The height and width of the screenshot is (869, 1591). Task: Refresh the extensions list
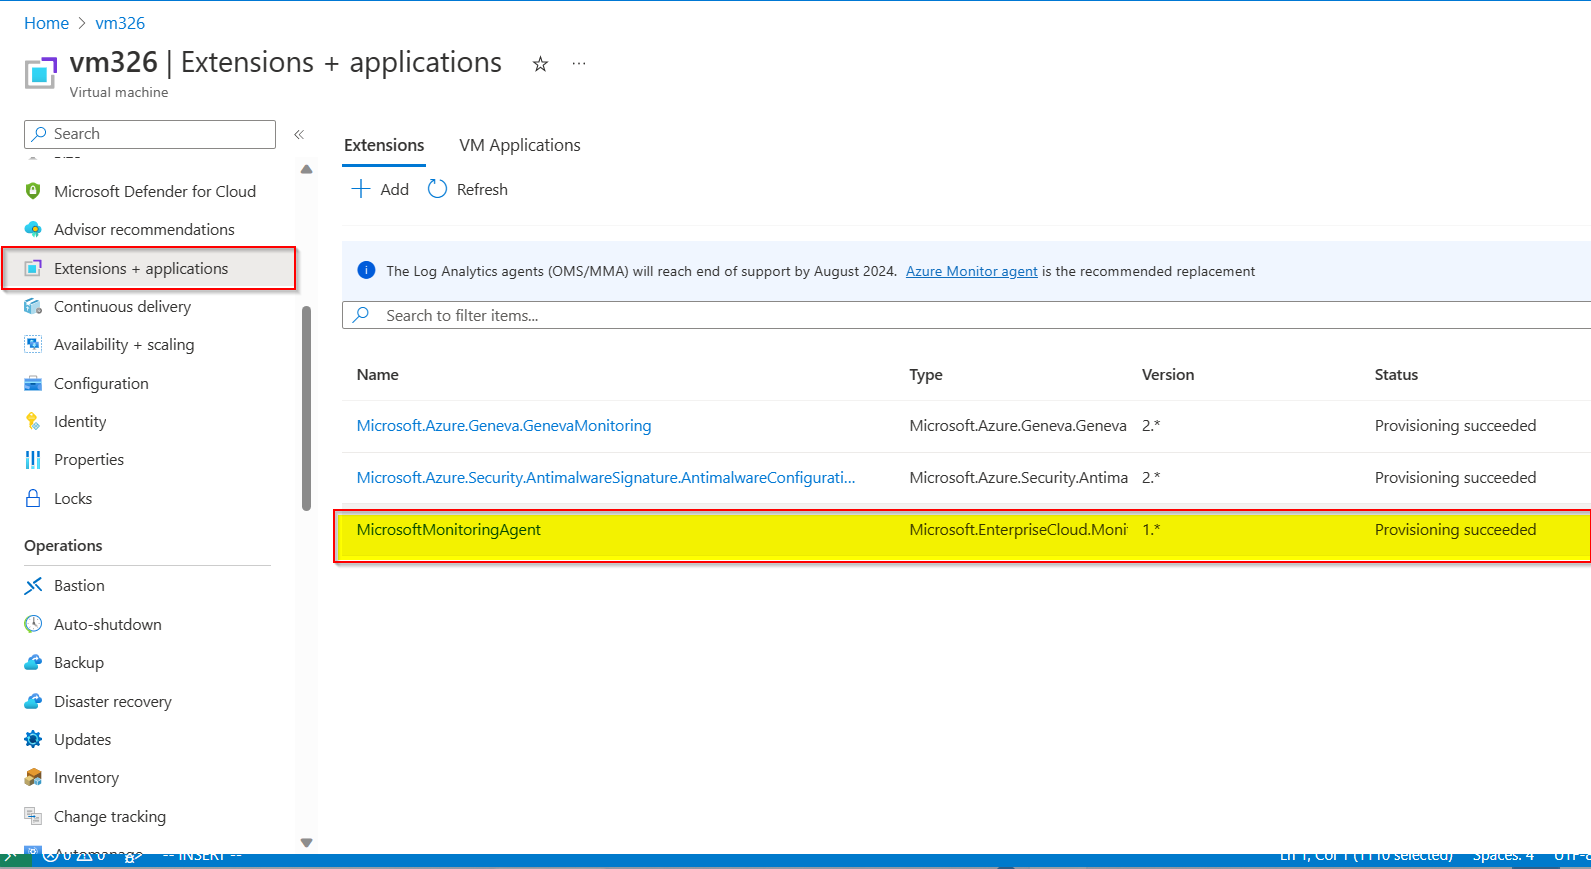coord(467,189)
